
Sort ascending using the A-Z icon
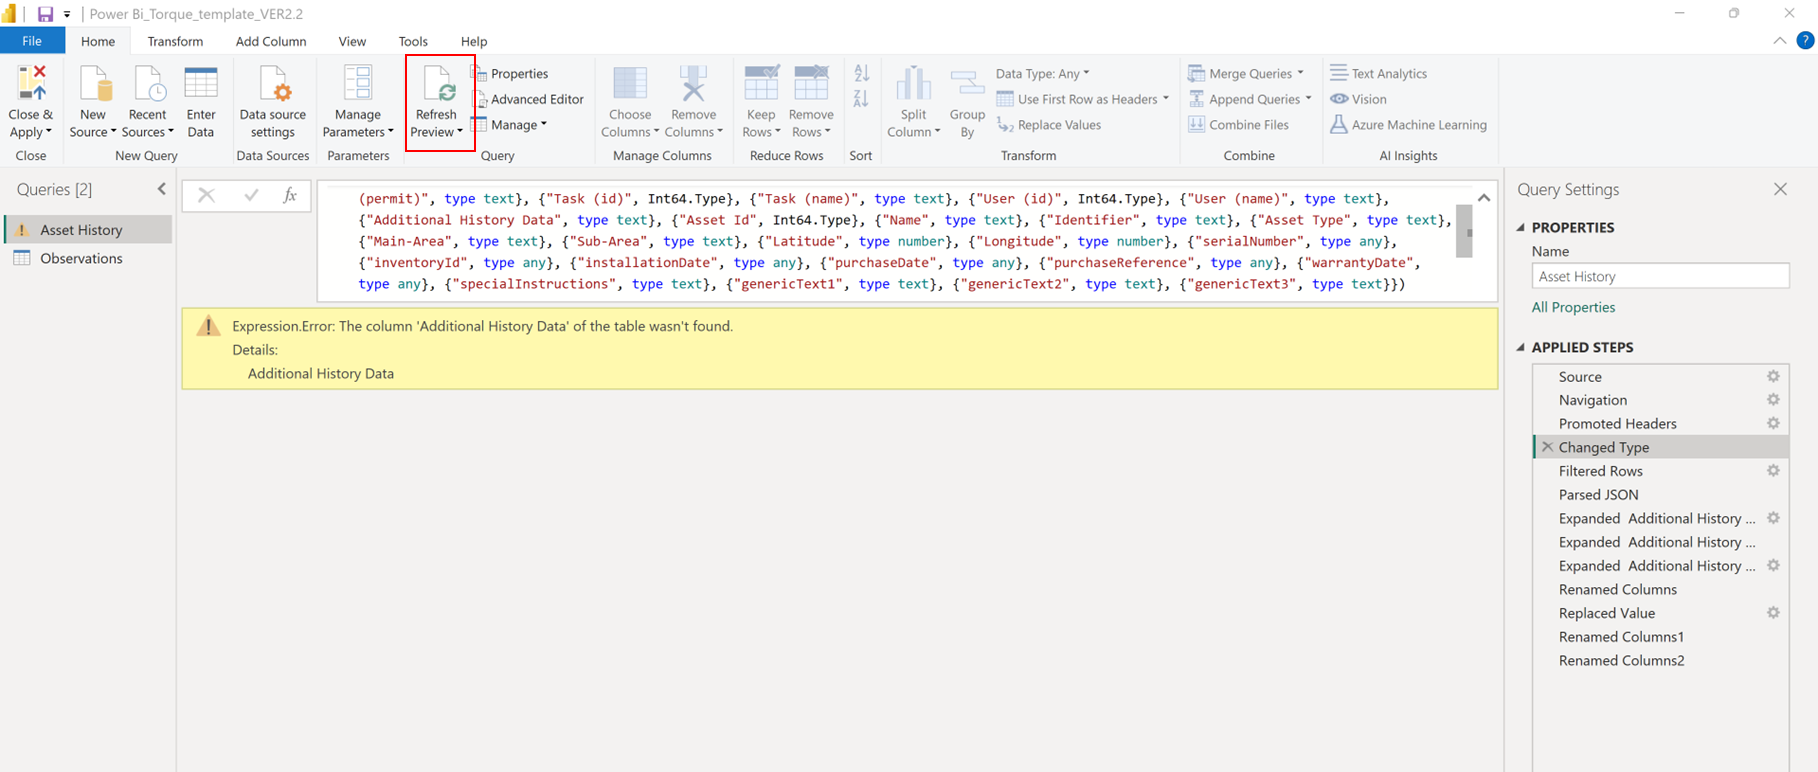pyautogui.click(x=861, y=74)
